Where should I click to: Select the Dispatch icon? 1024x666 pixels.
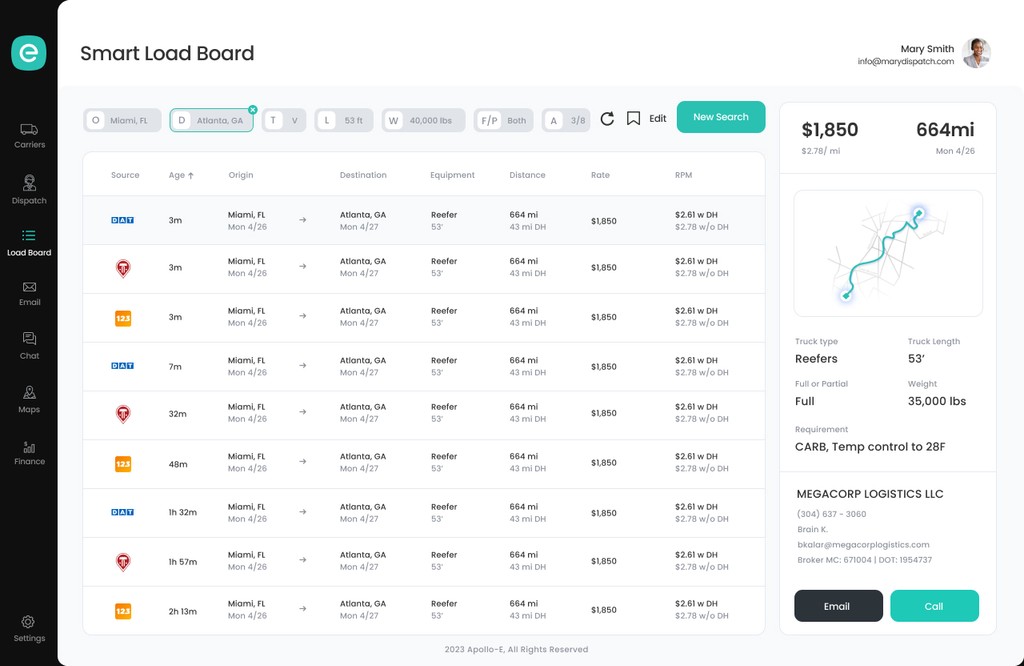29,191
